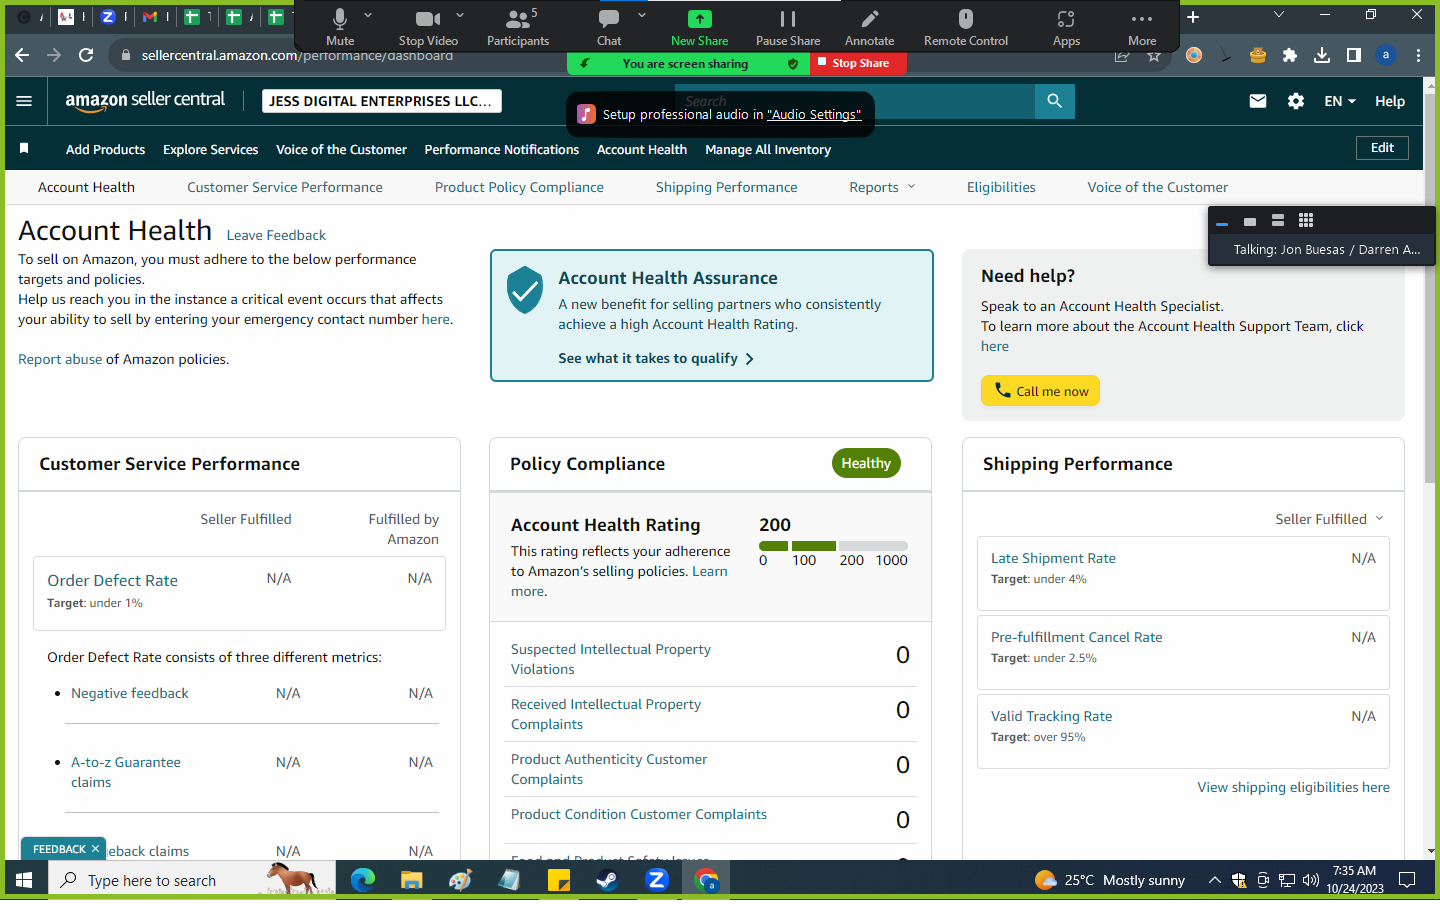Open the Audio Settings link in Zoom tip
This screenshot has height=904, width=1440.
coord(814,115)
